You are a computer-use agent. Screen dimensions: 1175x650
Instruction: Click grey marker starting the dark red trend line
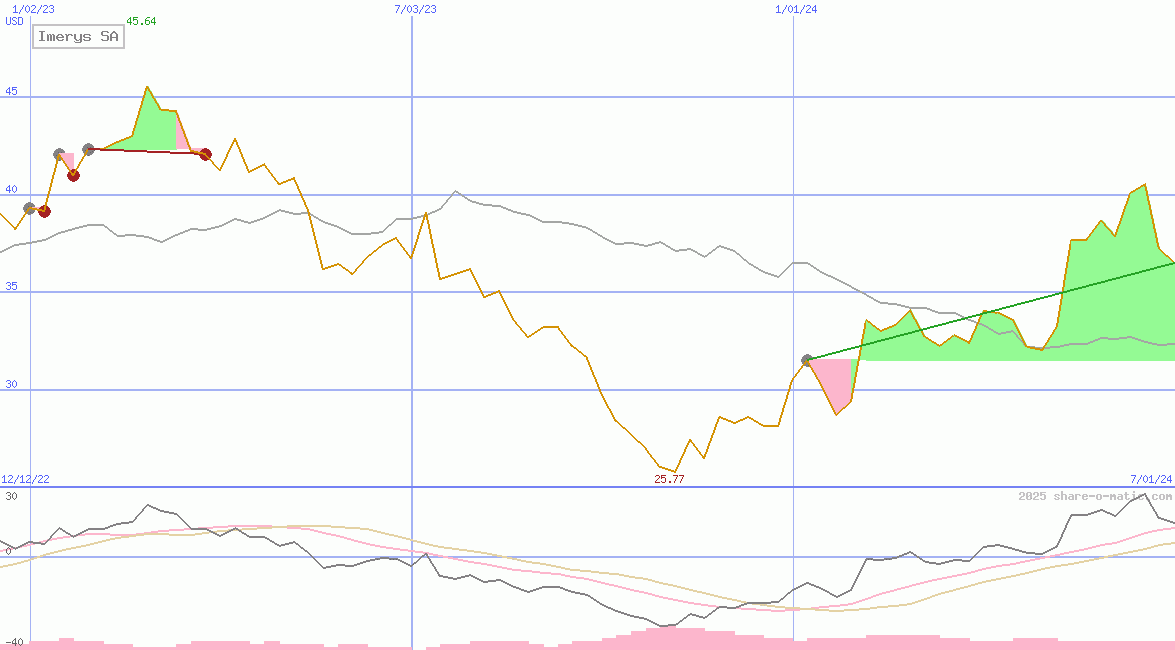click(88, 149)
